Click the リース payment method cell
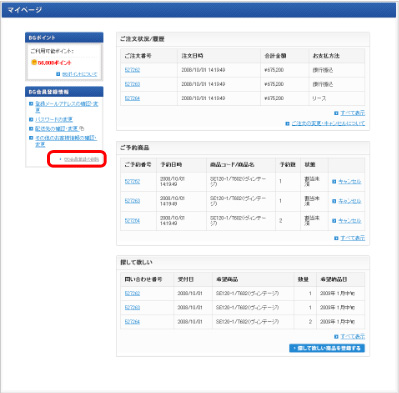 coord(319,98)
